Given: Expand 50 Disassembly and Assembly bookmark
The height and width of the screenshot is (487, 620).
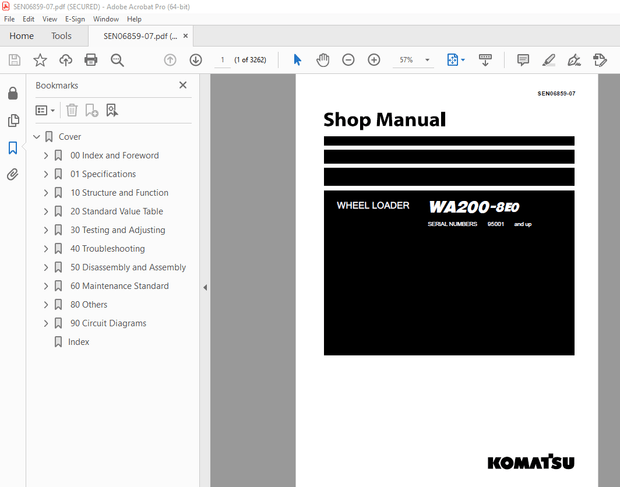Looking at the screenshot, I should (46, 268).
